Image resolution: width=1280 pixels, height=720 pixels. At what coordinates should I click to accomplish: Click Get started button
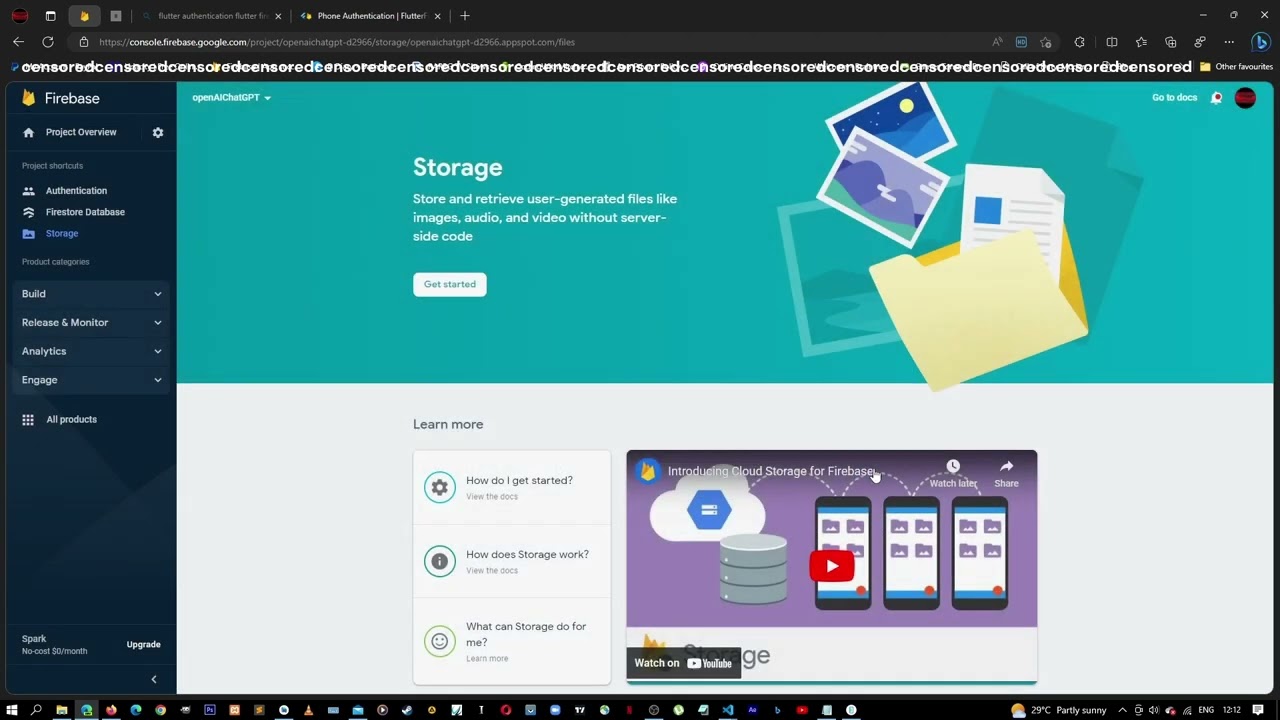[450, 284]
